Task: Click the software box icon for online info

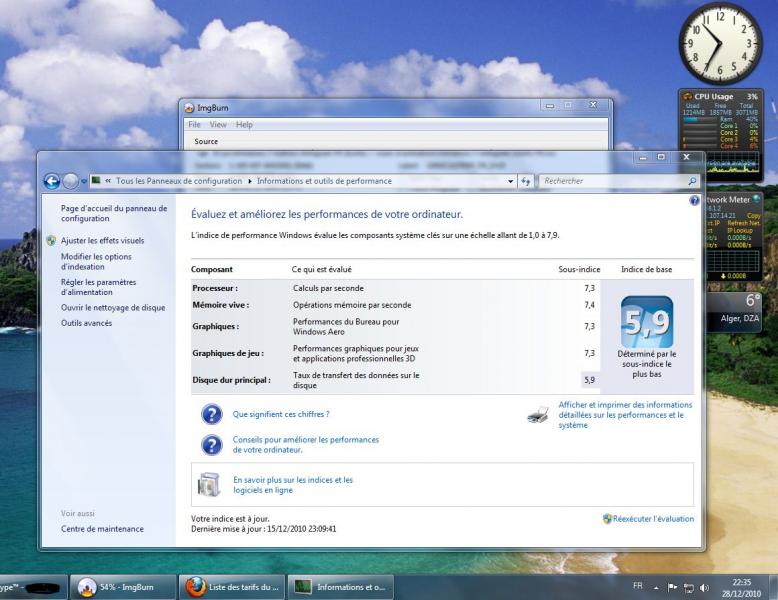Action: click(x=209, y=485)
